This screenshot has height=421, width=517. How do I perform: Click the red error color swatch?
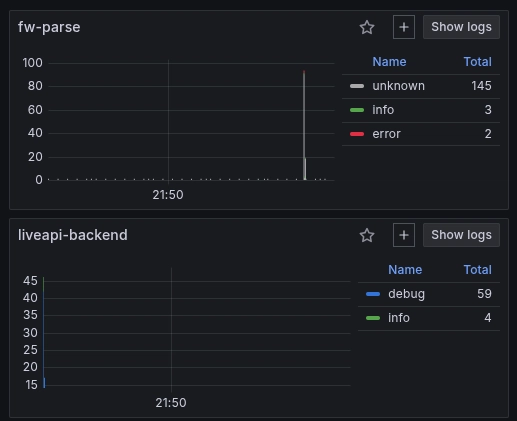[357, 134]
